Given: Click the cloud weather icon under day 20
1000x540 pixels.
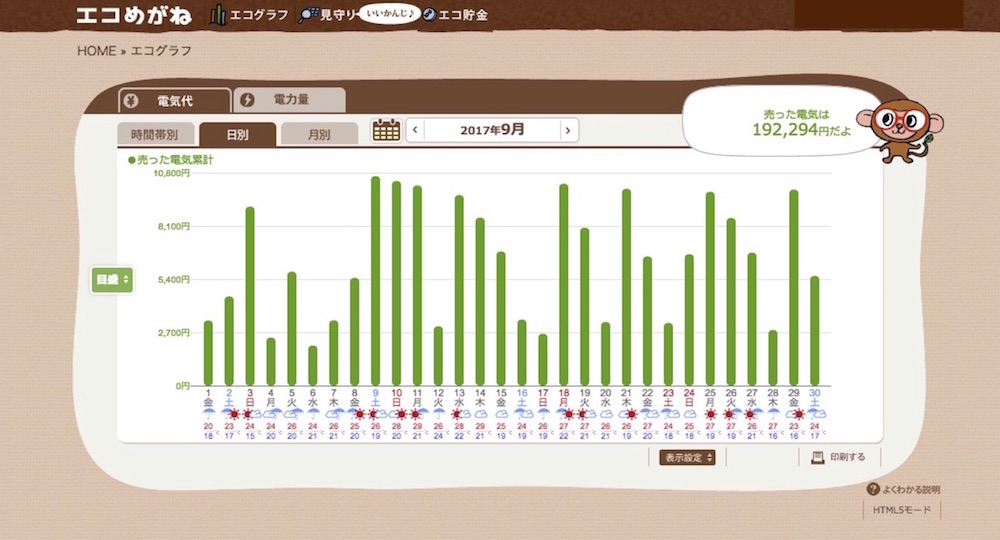Looking at the screenshot, I should point(606,414).
